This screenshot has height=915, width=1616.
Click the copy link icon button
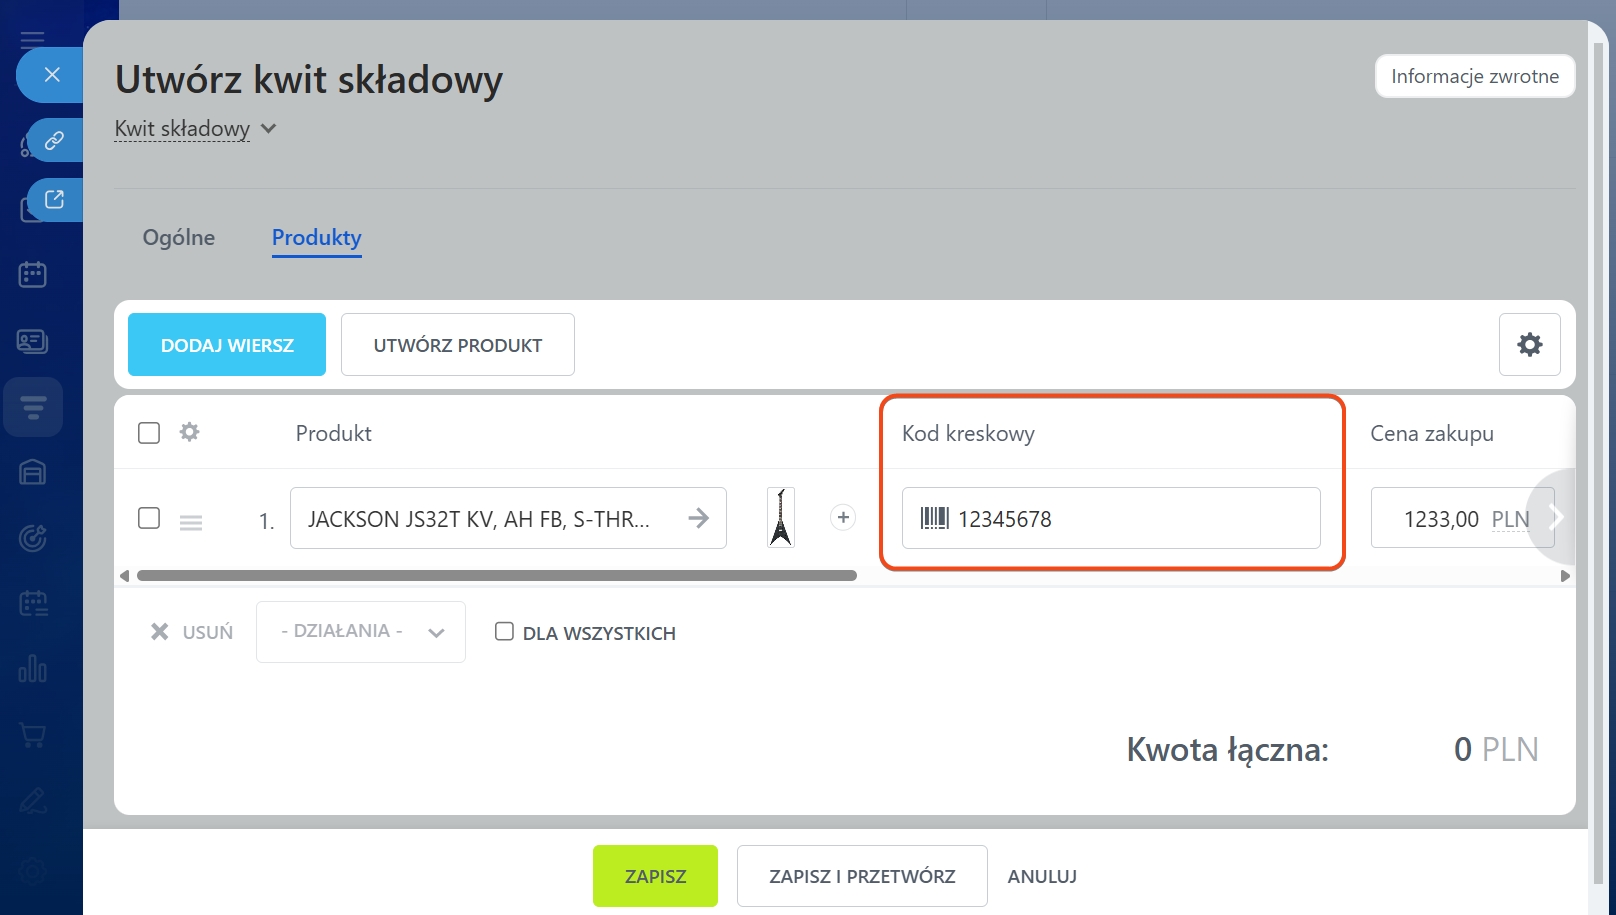pos(55,140)
